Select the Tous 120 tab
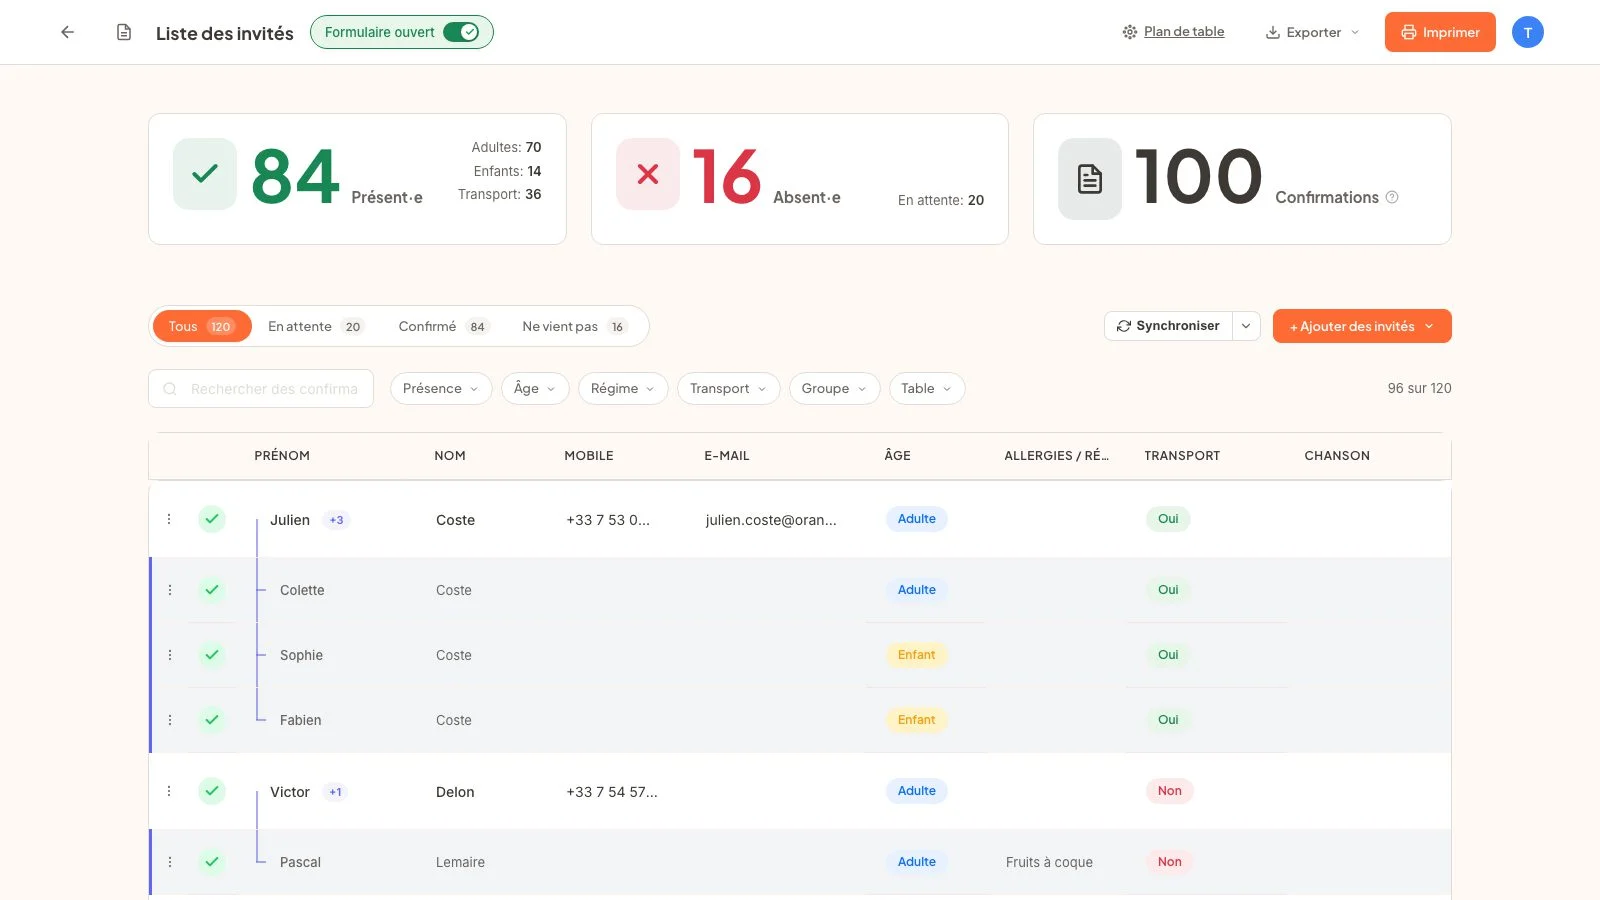 [x=201, y=326]
